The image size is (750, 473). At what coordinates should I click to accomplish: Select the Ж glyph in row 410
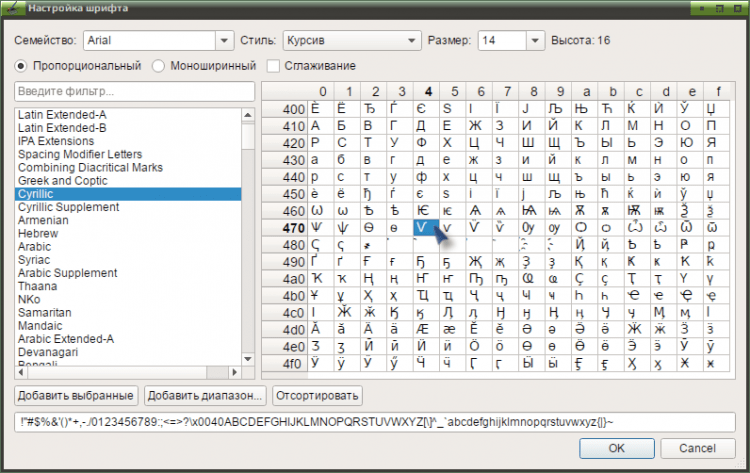(x=474, y=126)
